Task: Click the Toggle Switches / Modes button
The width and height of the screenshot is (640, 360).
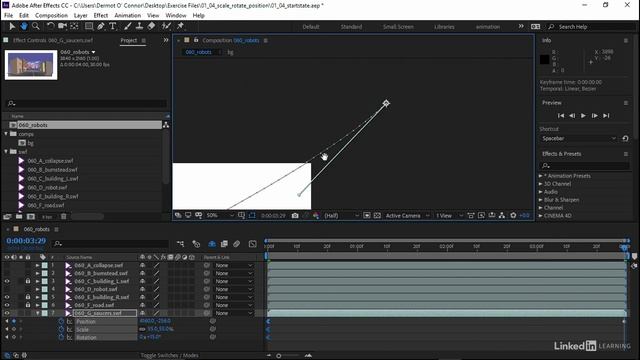Action: click(x=169, y=356)
